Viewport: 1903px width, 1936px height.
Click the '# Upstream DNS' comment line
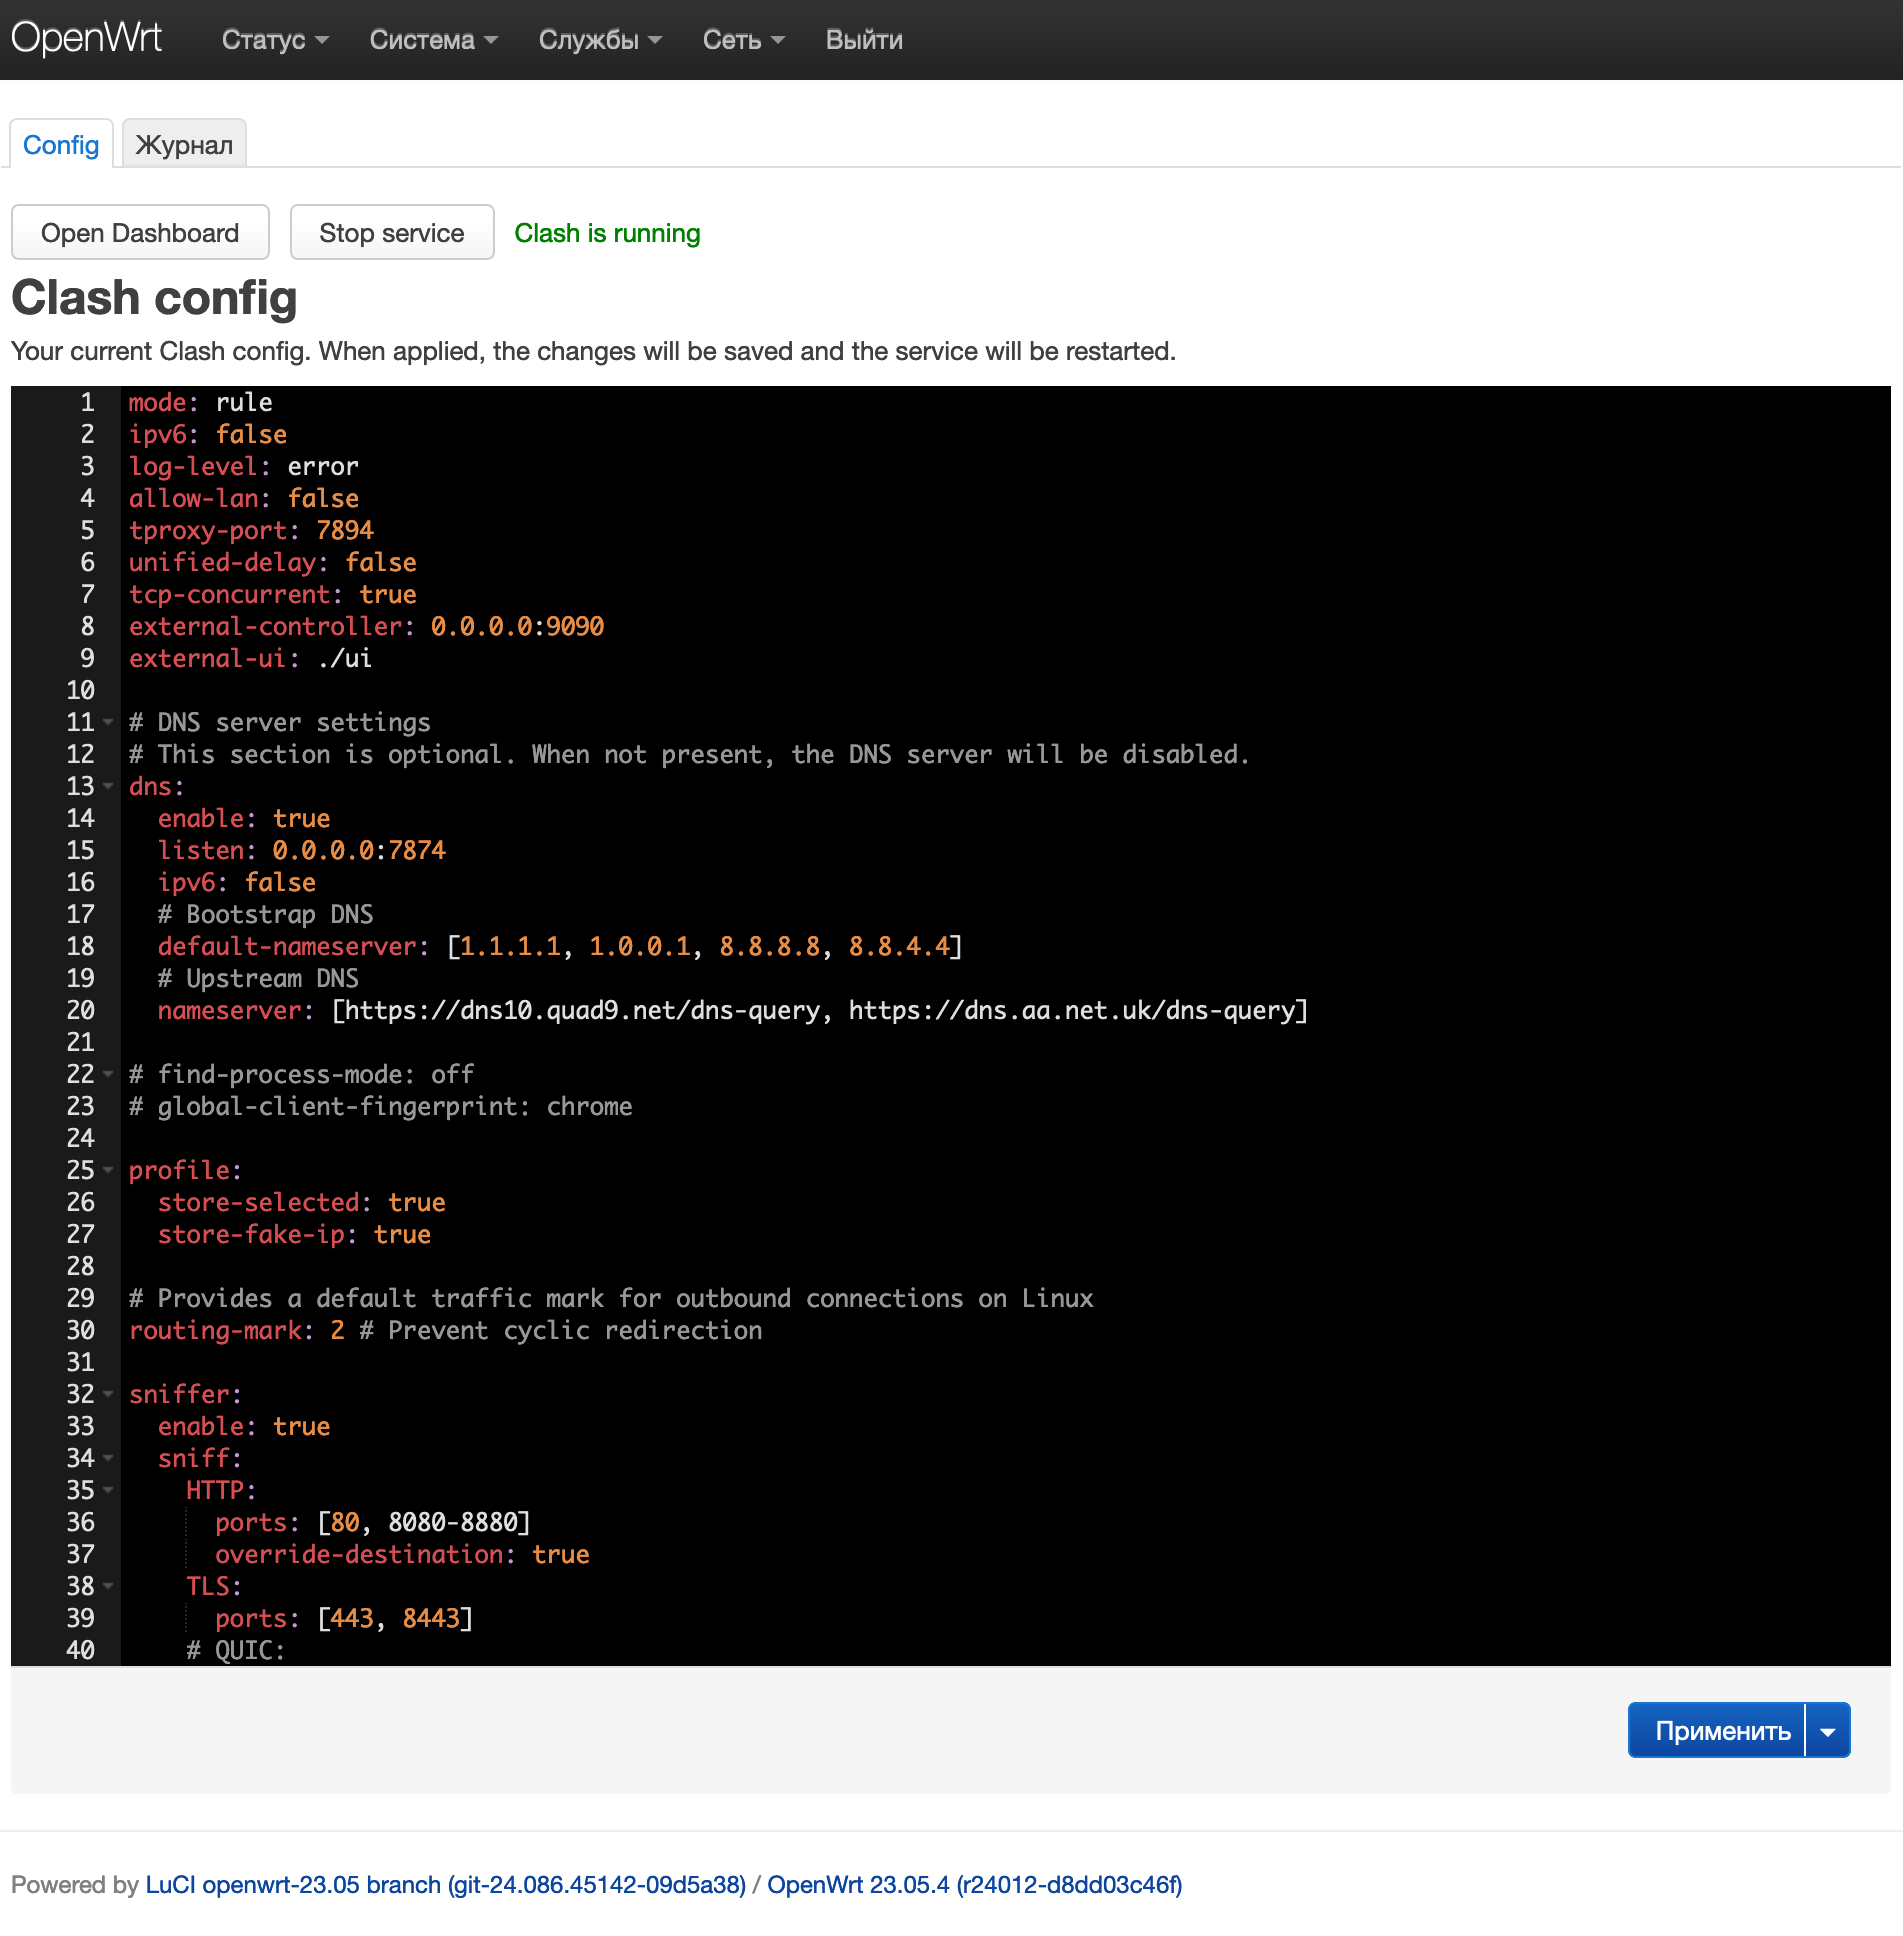tap(258, 978)
